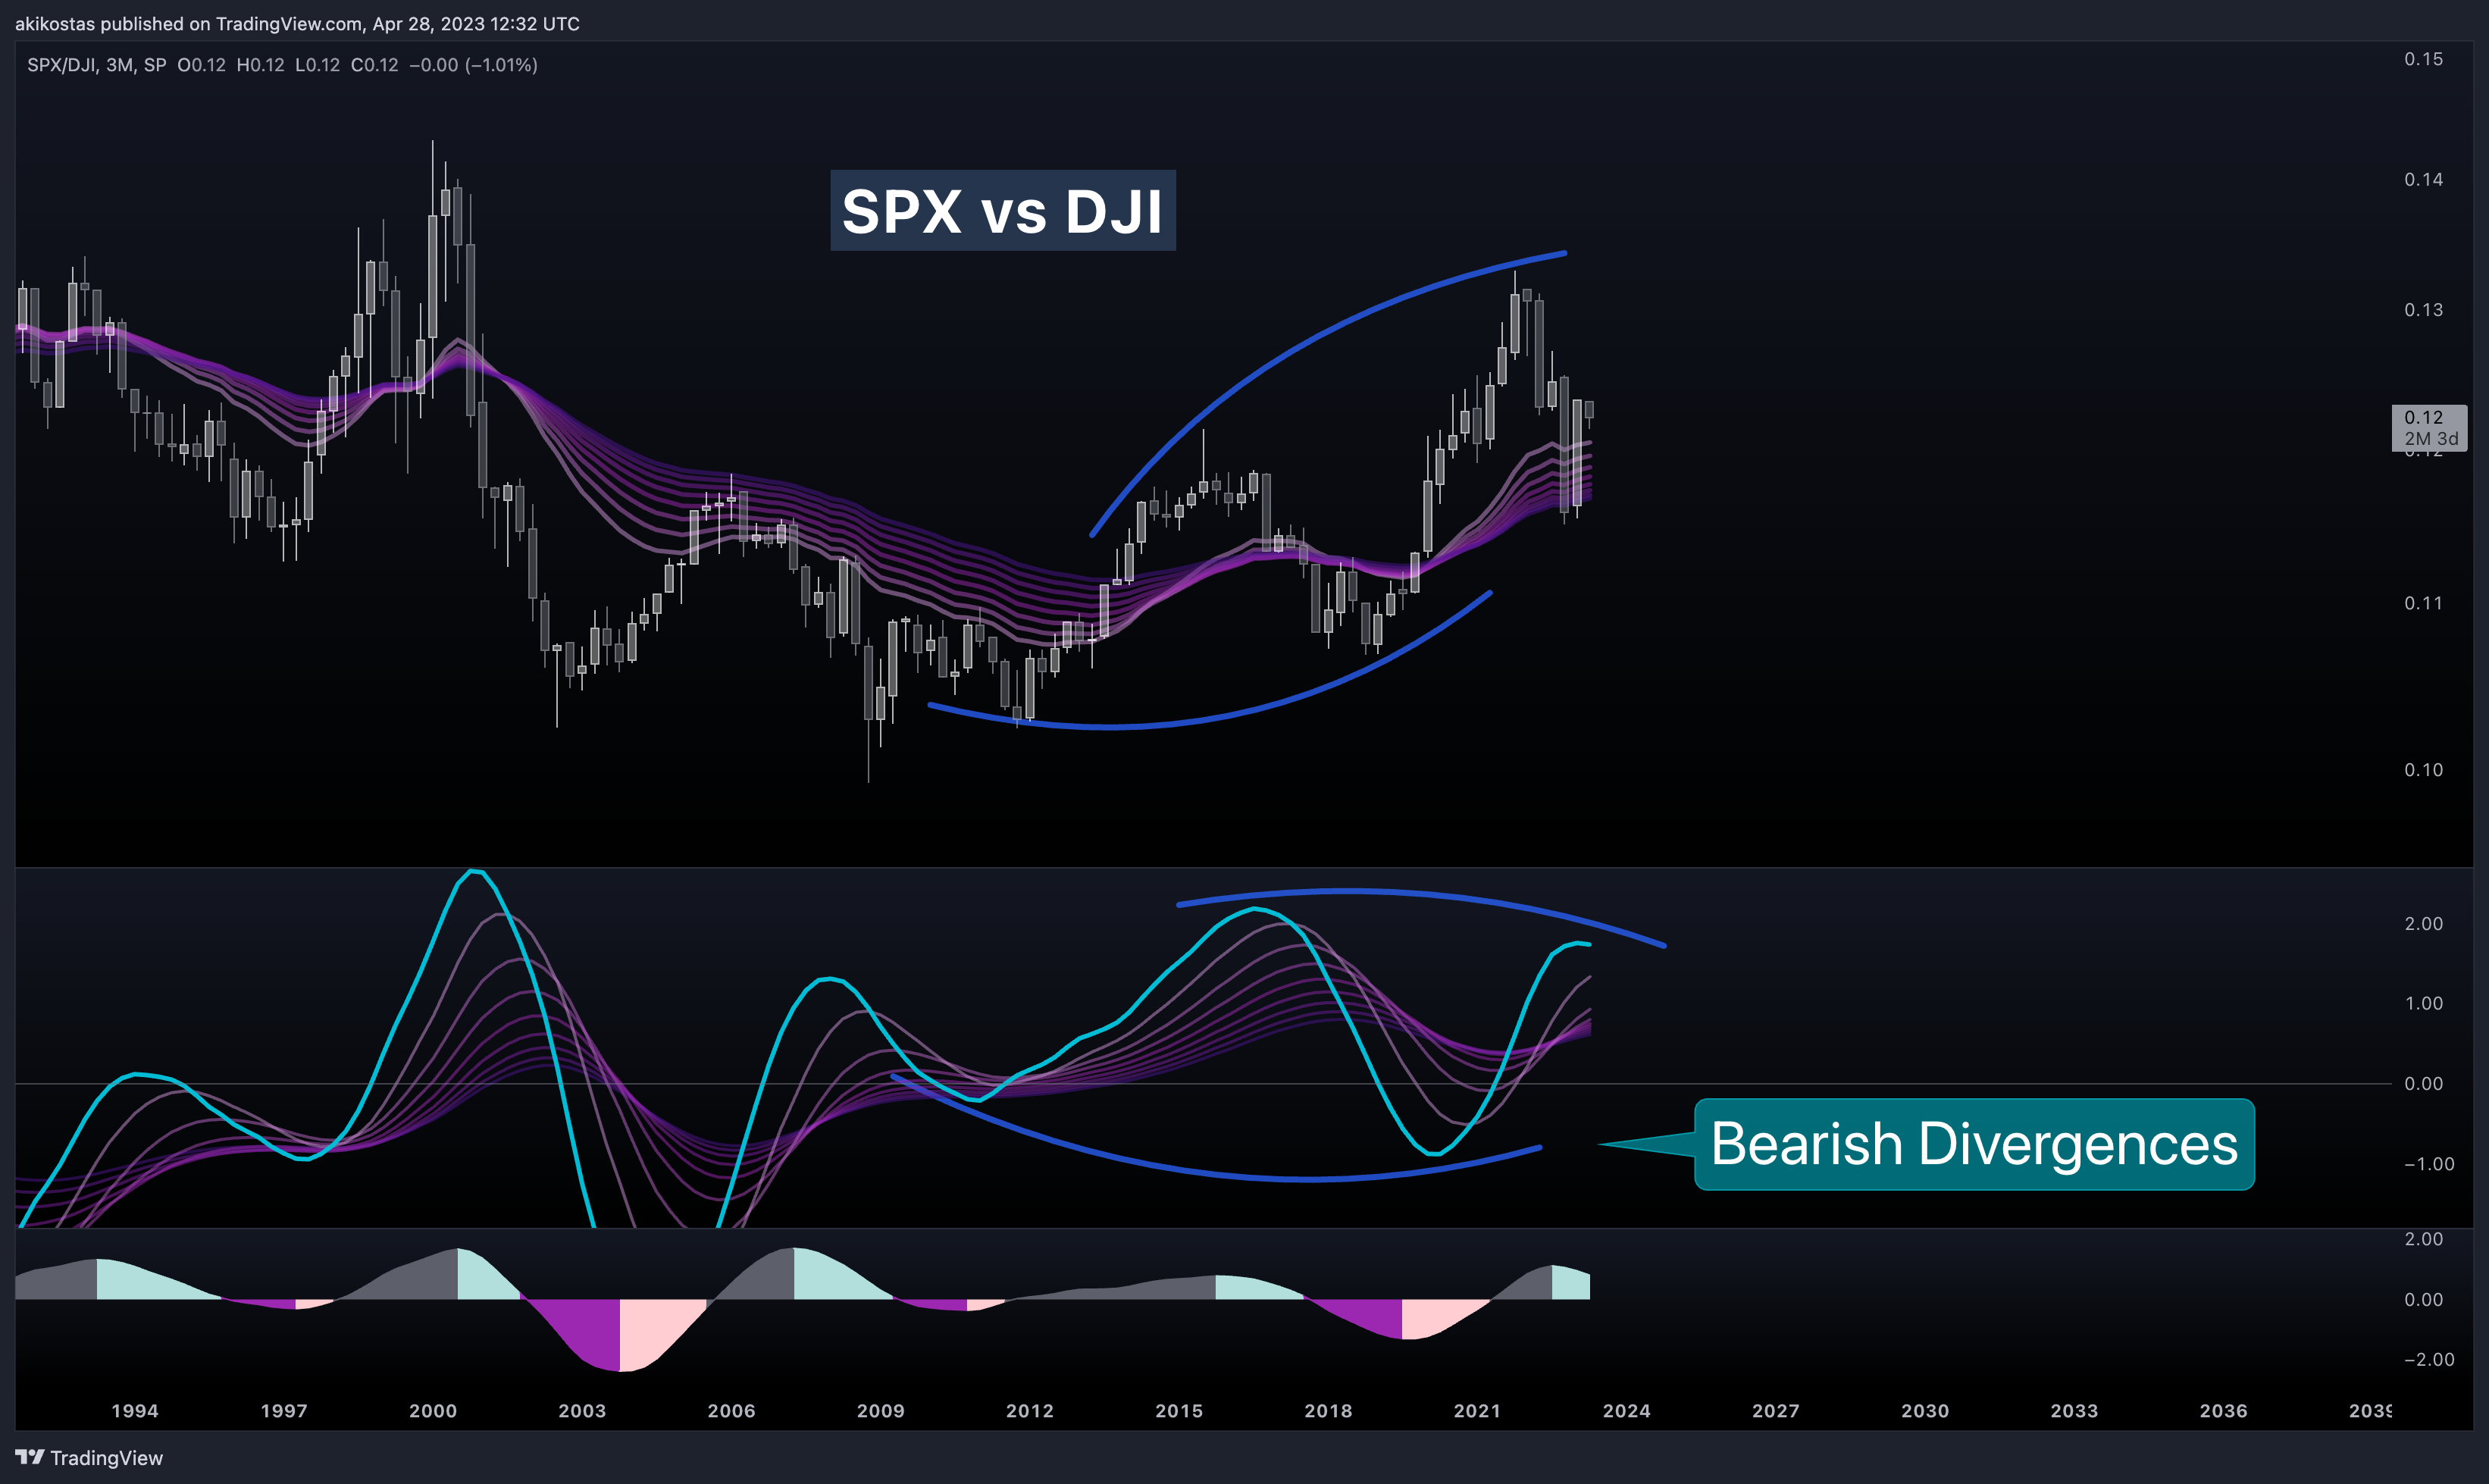This screenshot has width=2489, height=1484.
Task: Click the 2000 time axis label
Action: pyautogui.click(x=433, y=1410)
